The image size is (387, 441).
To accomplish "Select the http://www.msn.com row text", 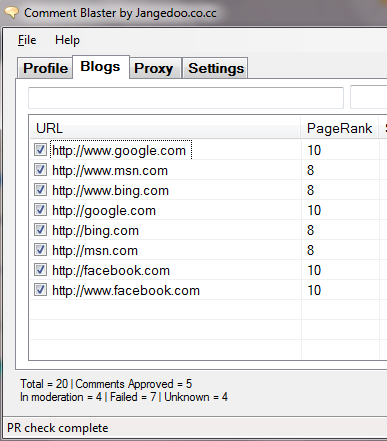I will pos(110,171).
